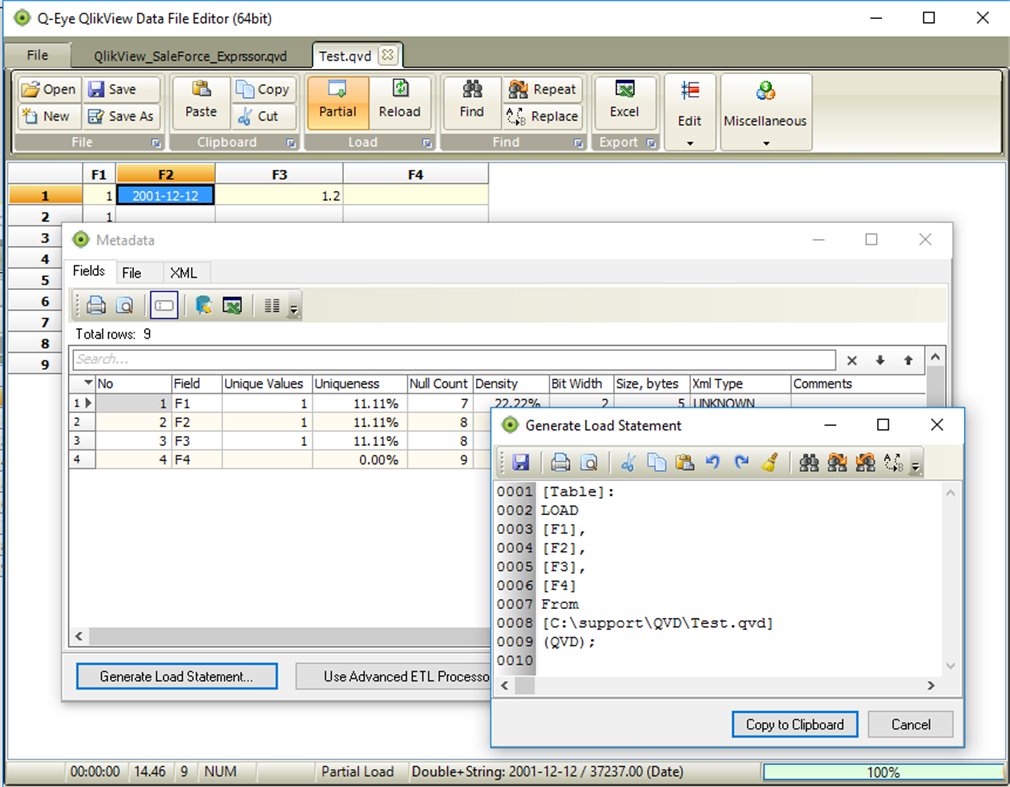Image resolution: width=1010 pixels, height=787 pixels.
Task: Reload the QVD data file
Action: [x=399, y=102]
